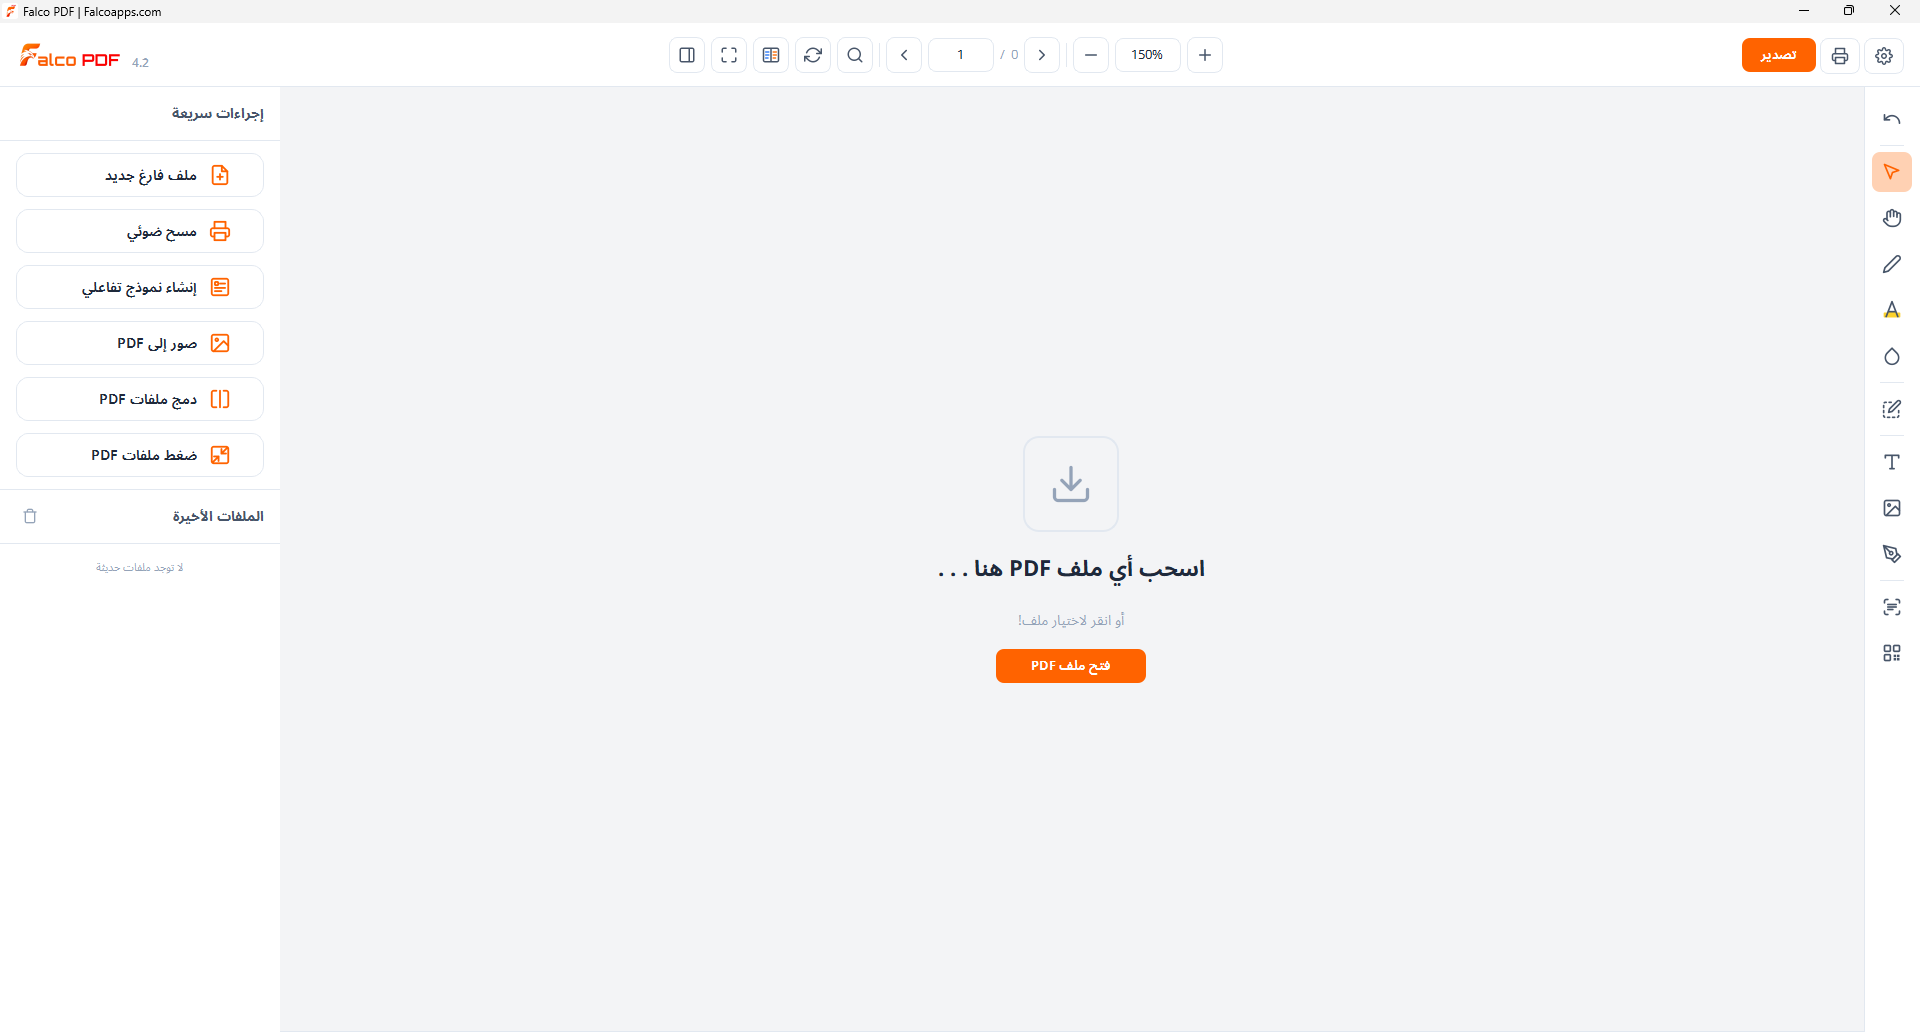Click the page number input field
Viewport: 1920px width, 1032px height.
[960, 55]
